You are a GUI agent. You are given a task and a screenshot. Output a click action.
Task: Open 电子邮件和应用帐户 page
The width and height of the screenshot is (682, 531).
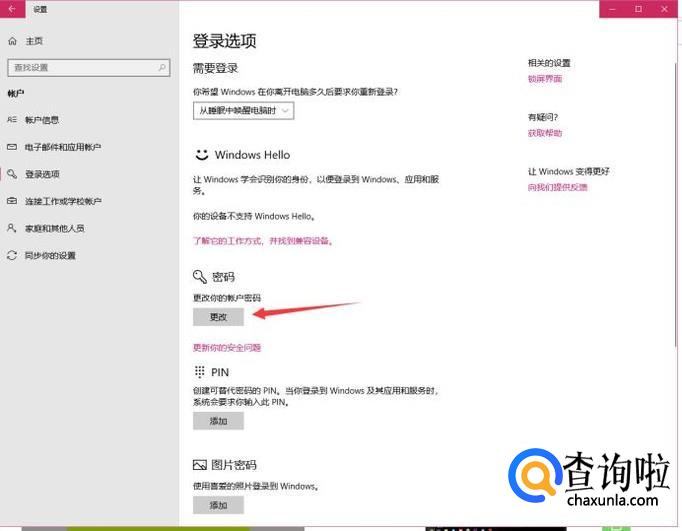click(63, 147)
